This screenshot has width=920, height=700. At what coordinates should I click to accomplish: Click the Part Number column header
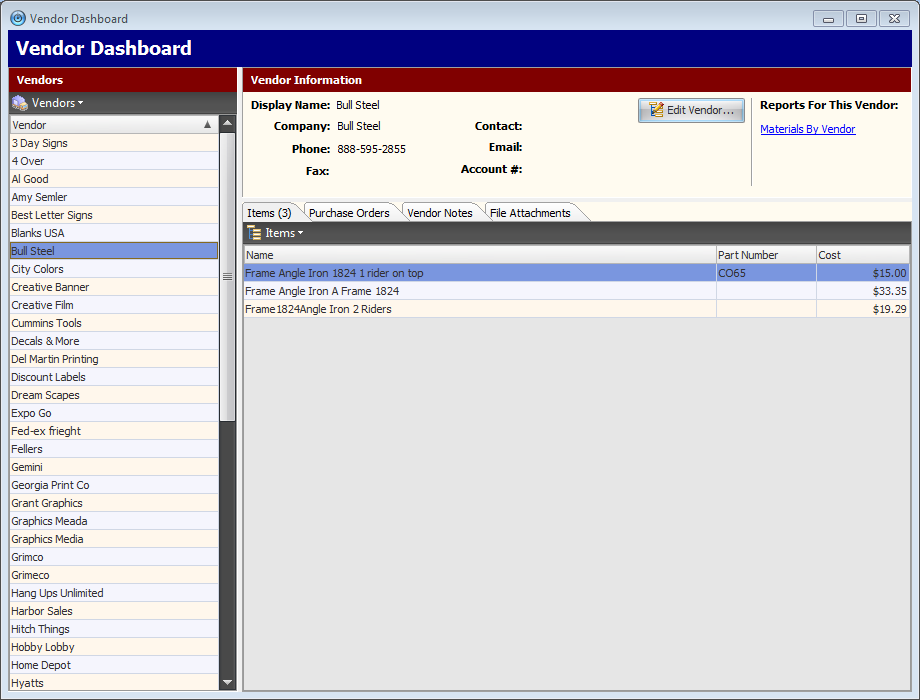pos(765,255)
